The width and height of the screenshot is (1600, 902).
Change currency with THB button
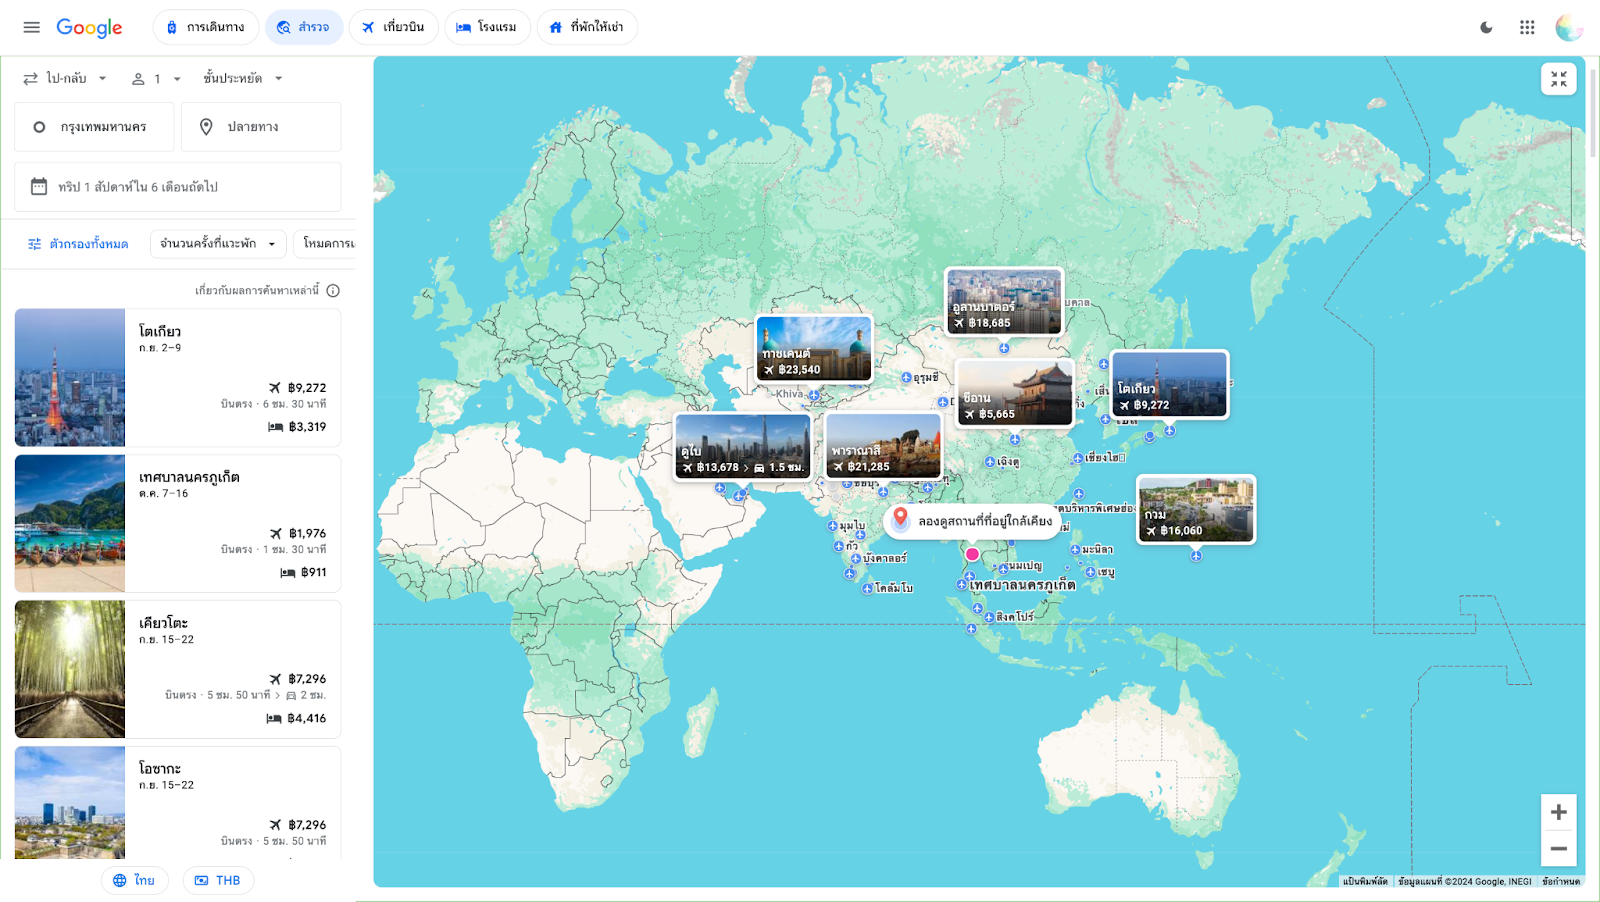coord(218,880)
